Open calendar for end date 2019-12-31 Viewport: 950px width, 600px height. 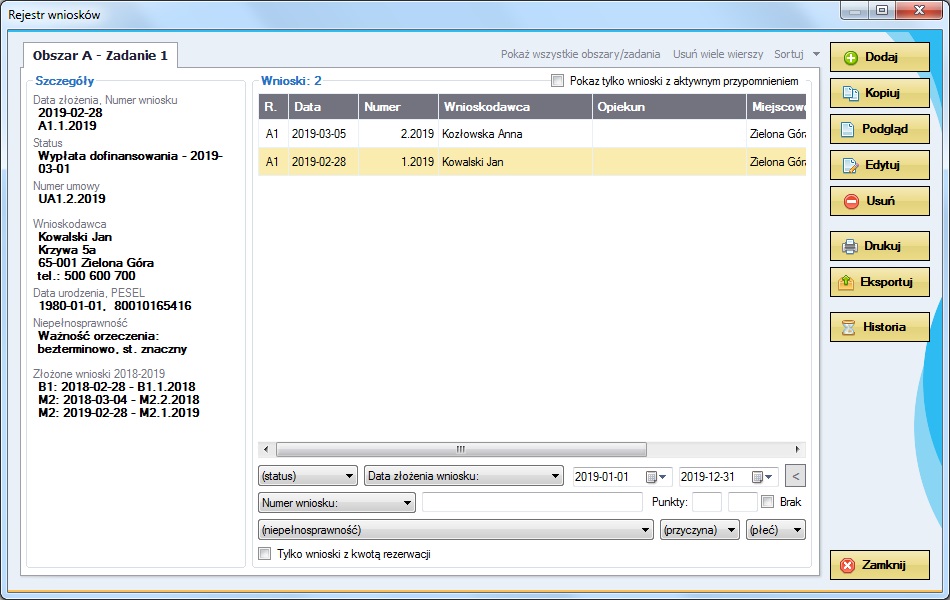762,477
